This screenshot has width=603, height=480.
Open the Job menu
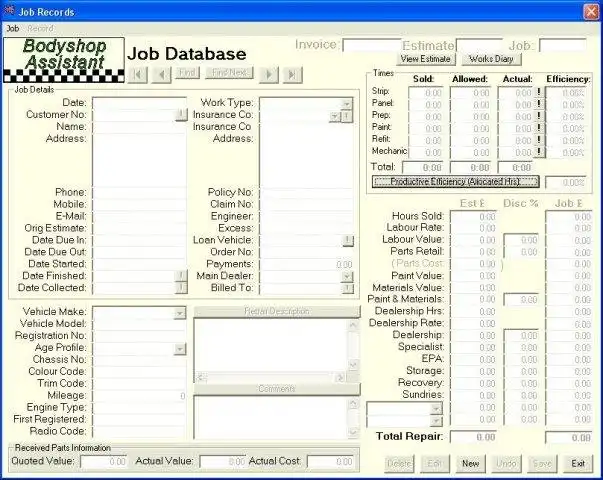(x=13, y=28)
